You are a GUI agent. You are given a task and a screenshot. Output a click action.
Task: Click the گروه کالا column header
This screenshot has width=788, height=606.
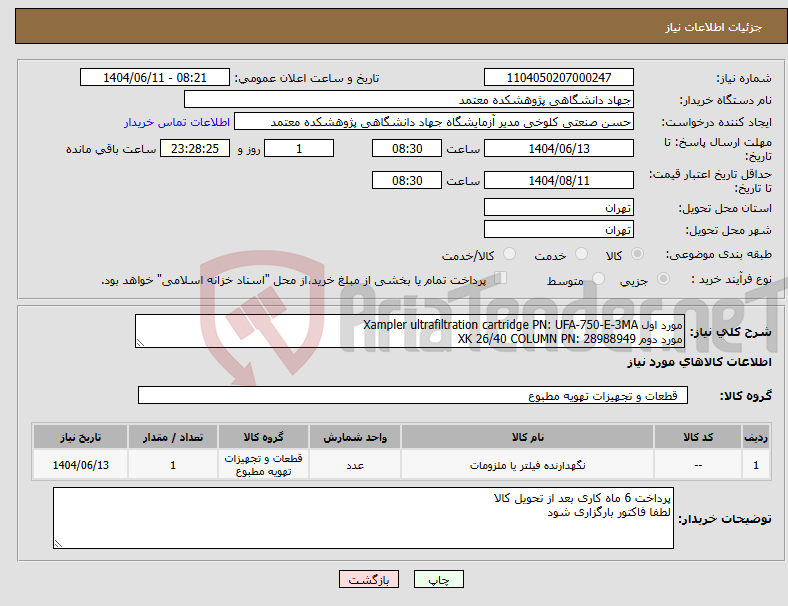click(263, 437)
